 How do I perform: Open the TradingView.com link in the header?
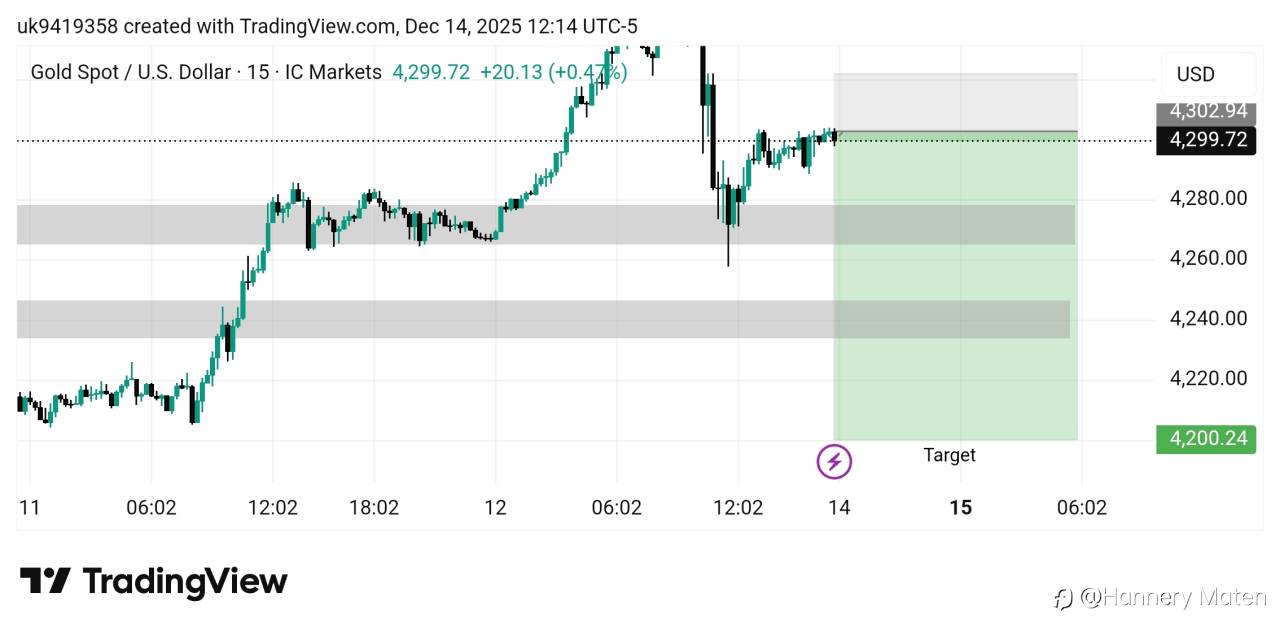point(317,26)
